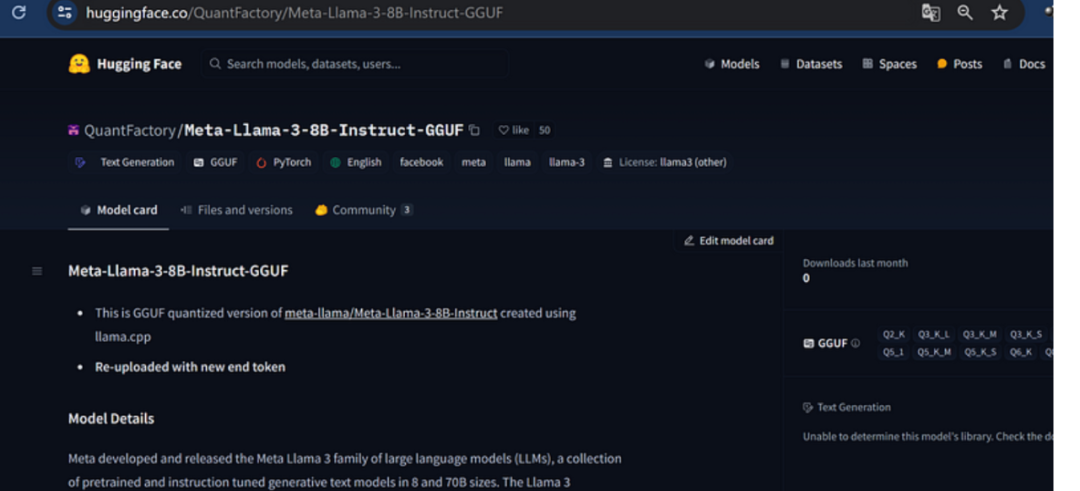Image resolution: width=1080 pixels, height=491 pixels.
Task: Click the GGUF info circle icon
Action: (x=855, y=343)
